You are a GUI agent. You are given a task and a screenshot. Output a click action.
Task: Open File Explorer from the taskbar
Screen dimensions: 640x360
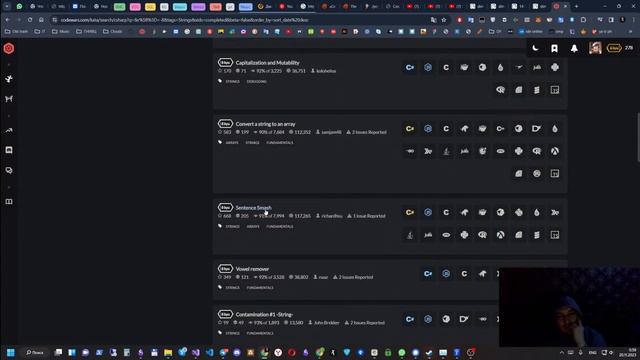pyautogui.click(x=168, y=352)
